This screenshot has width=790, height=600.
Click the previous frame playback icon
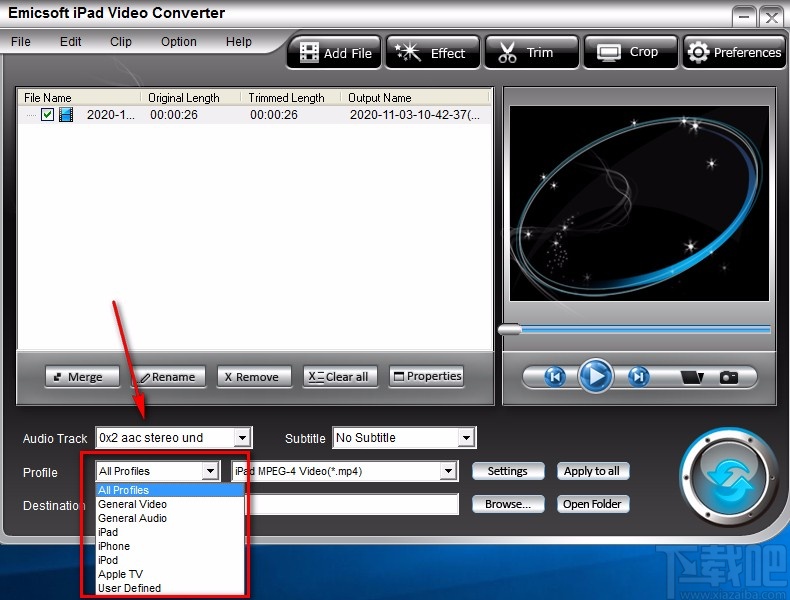coord(555,376)
